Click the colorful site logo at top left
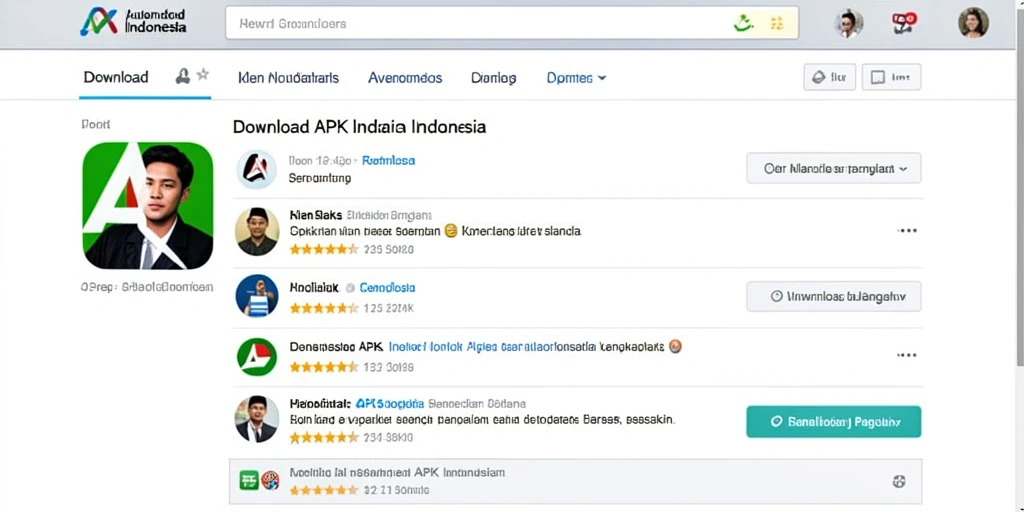1024x512 pixels. click(99, 22)
